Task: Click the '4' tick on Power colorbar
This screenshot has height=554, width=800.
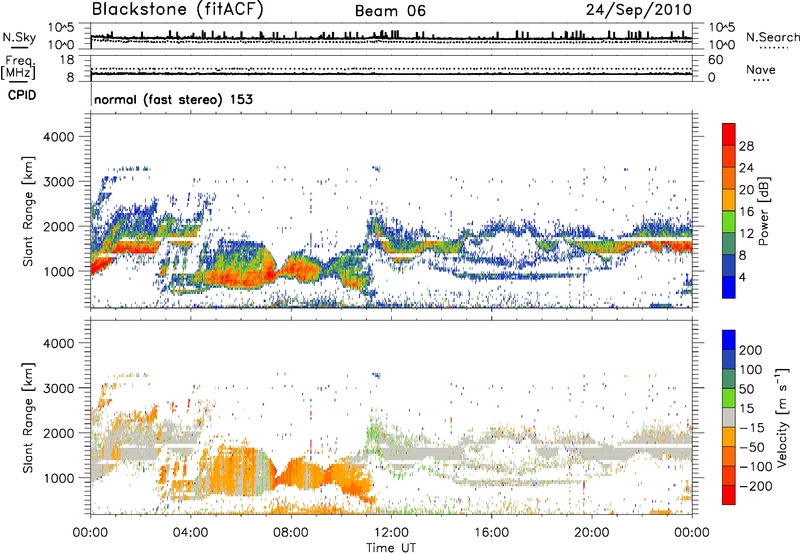Action: pos(742,277)
